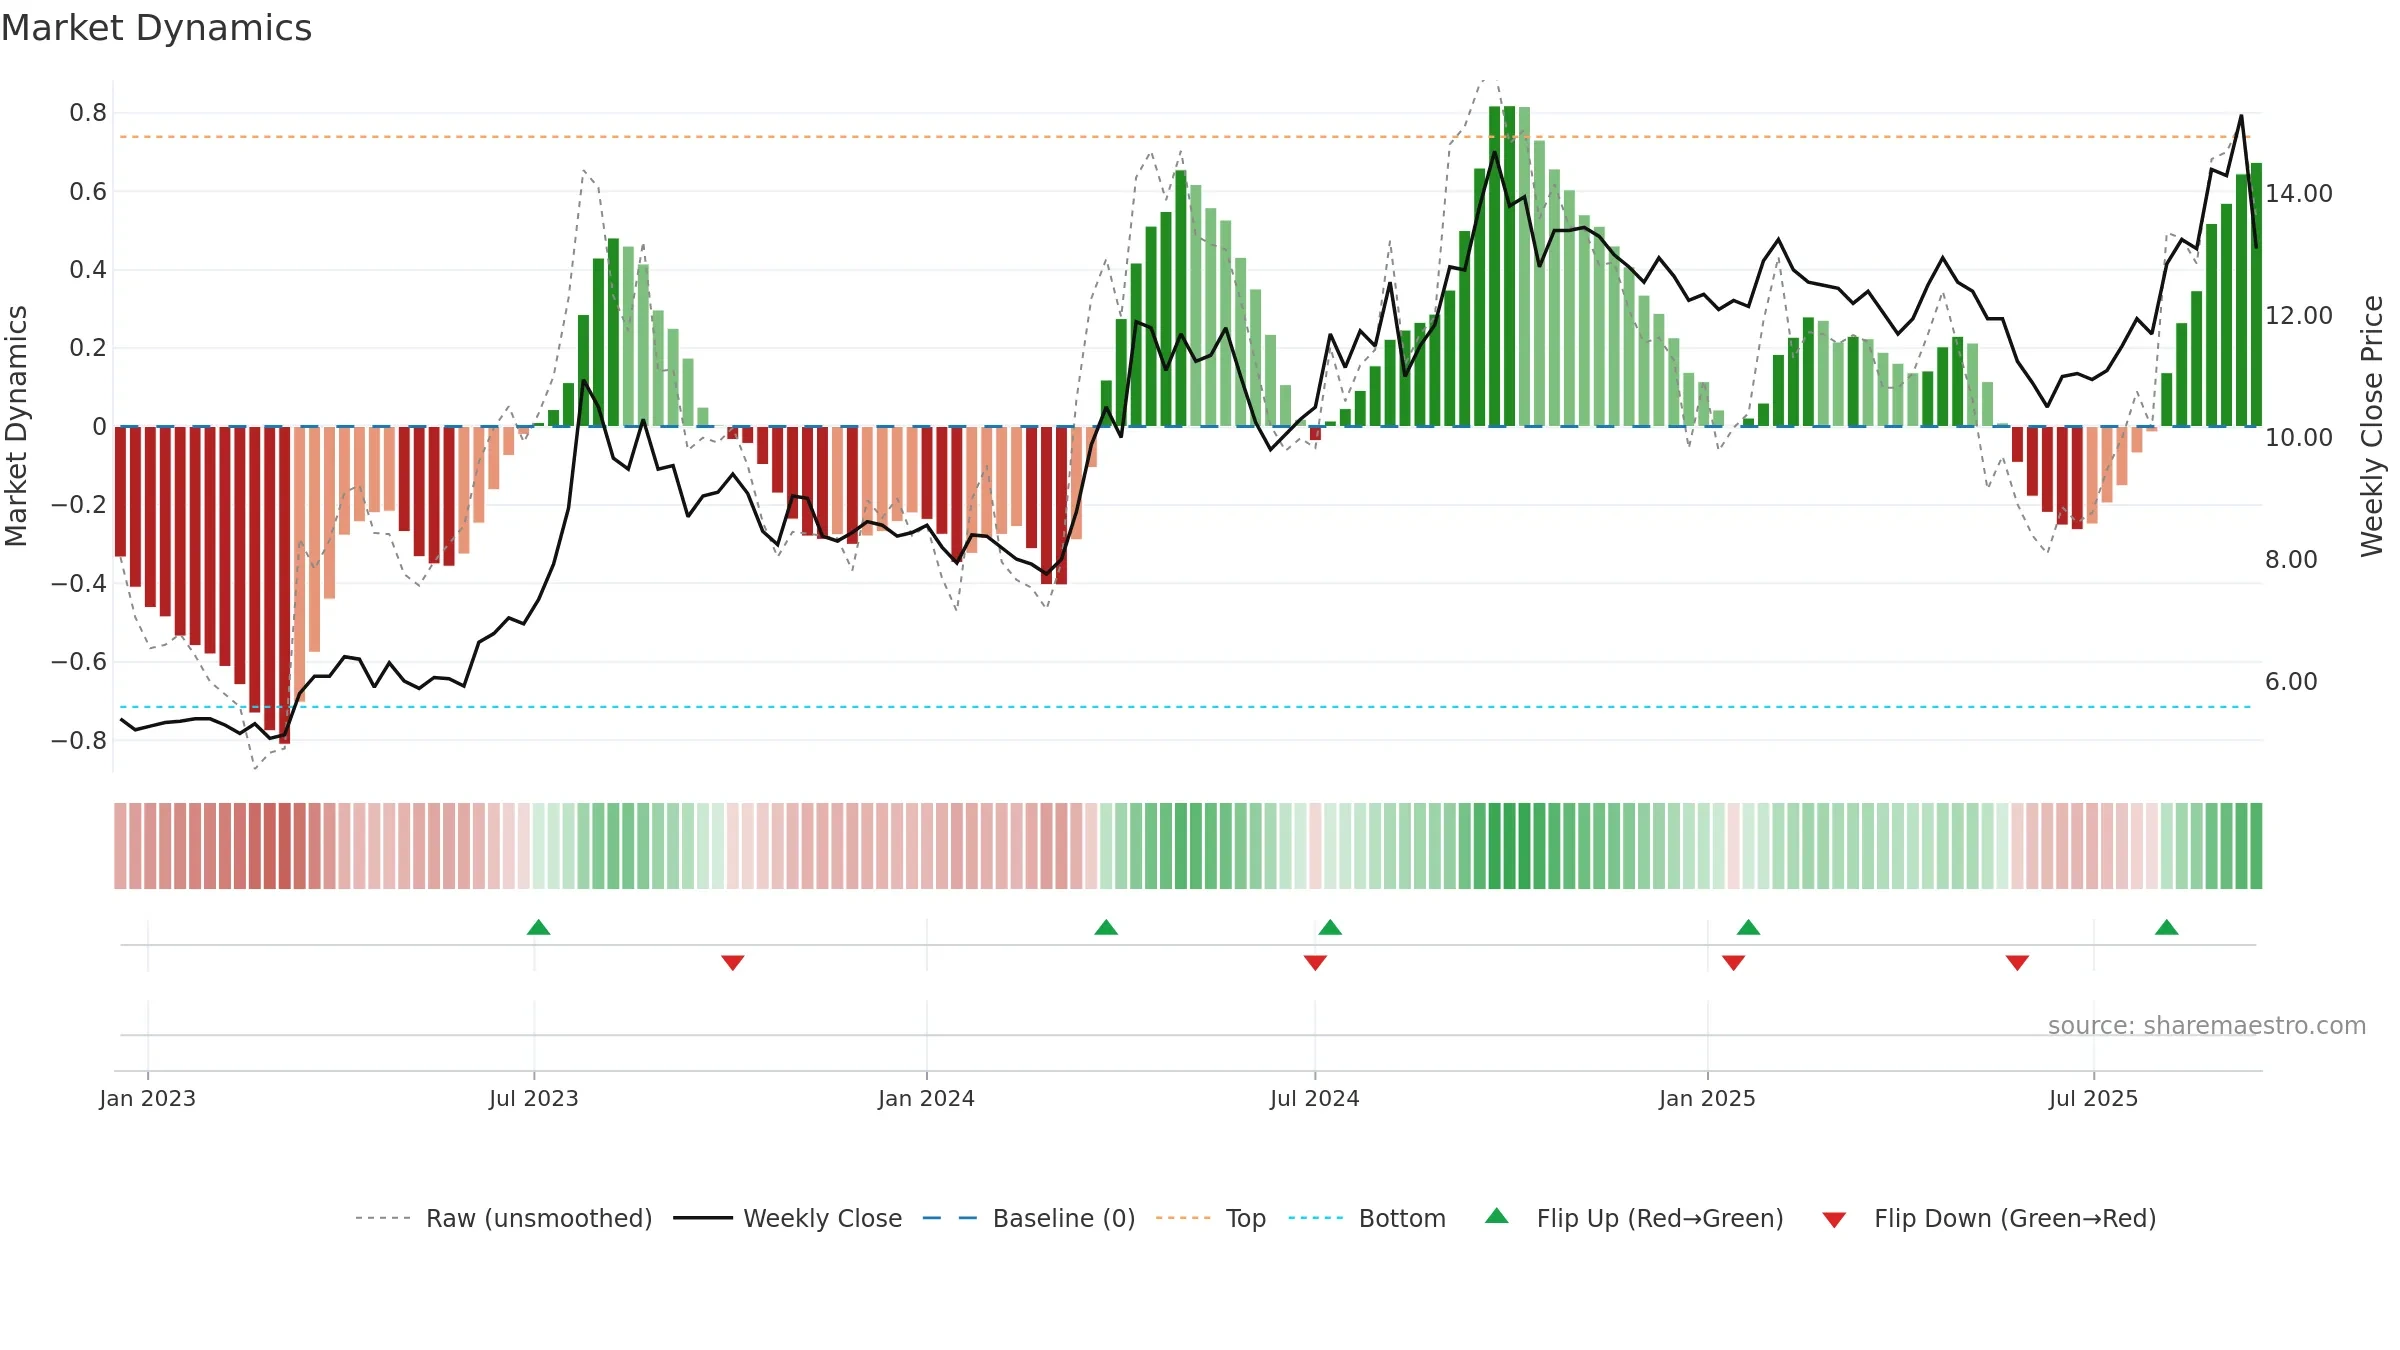Image resolution: width=2400 pixels, height=1350 pixels.
Task: Click the Jul 2025 axis label
Action: pyautogui.click(x=2093, y=1098)
